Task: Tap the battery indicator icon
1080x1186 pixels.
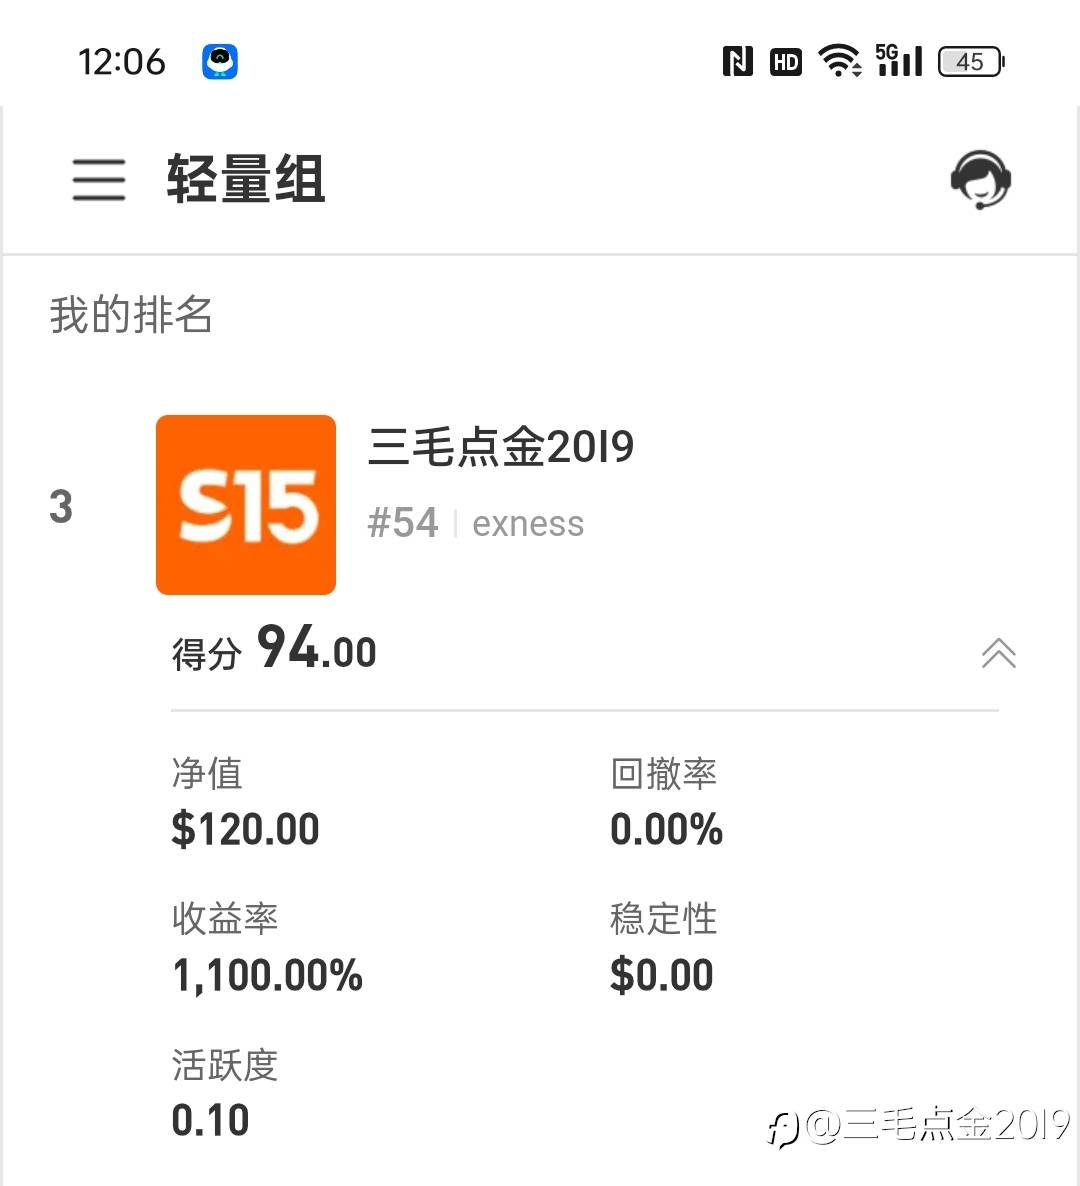Action: coord(971,62)
